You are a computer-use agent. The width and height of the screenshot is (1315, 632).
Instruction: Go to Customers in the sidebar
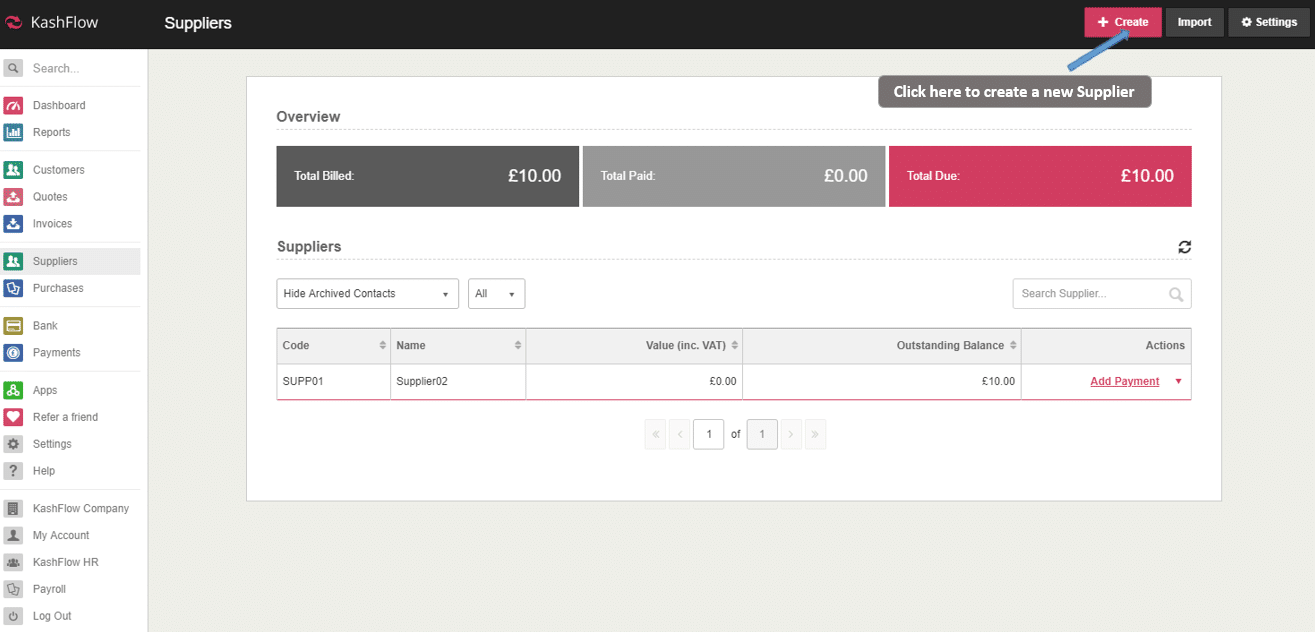[58, 170]
